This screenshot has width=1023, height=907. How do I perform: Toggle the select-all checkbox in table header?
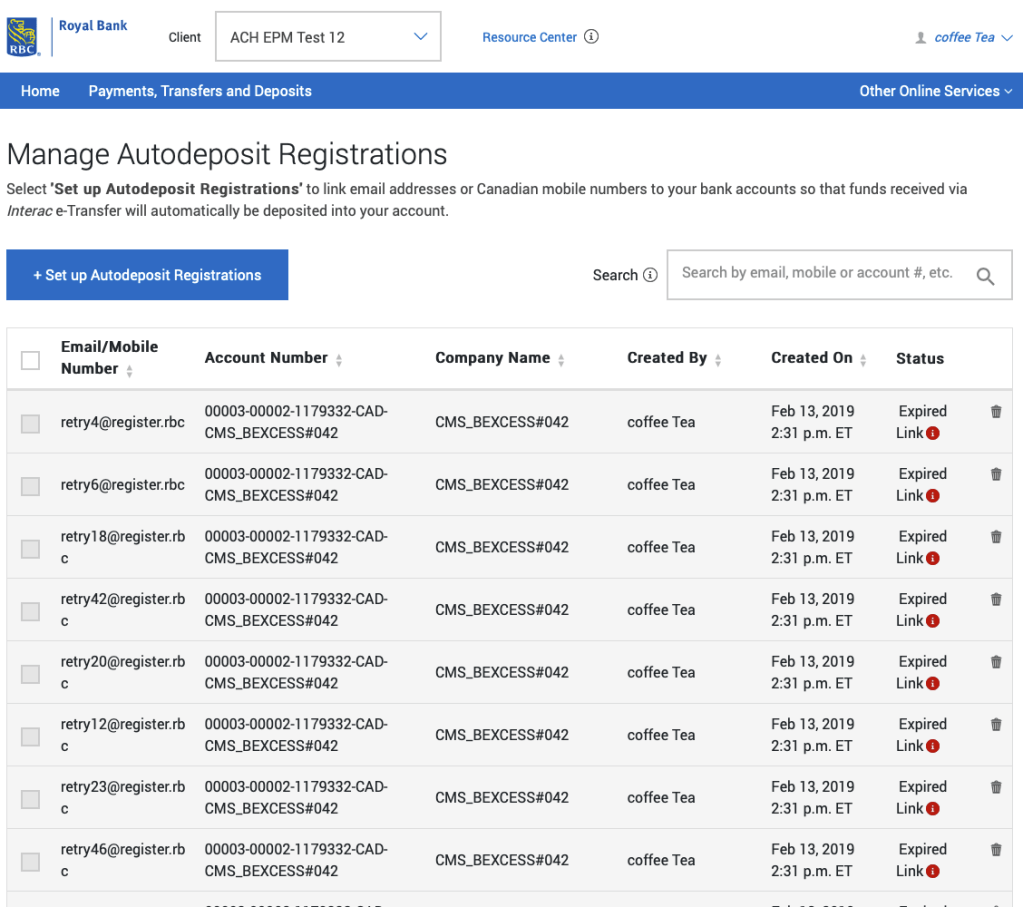[x=31, y=360]
